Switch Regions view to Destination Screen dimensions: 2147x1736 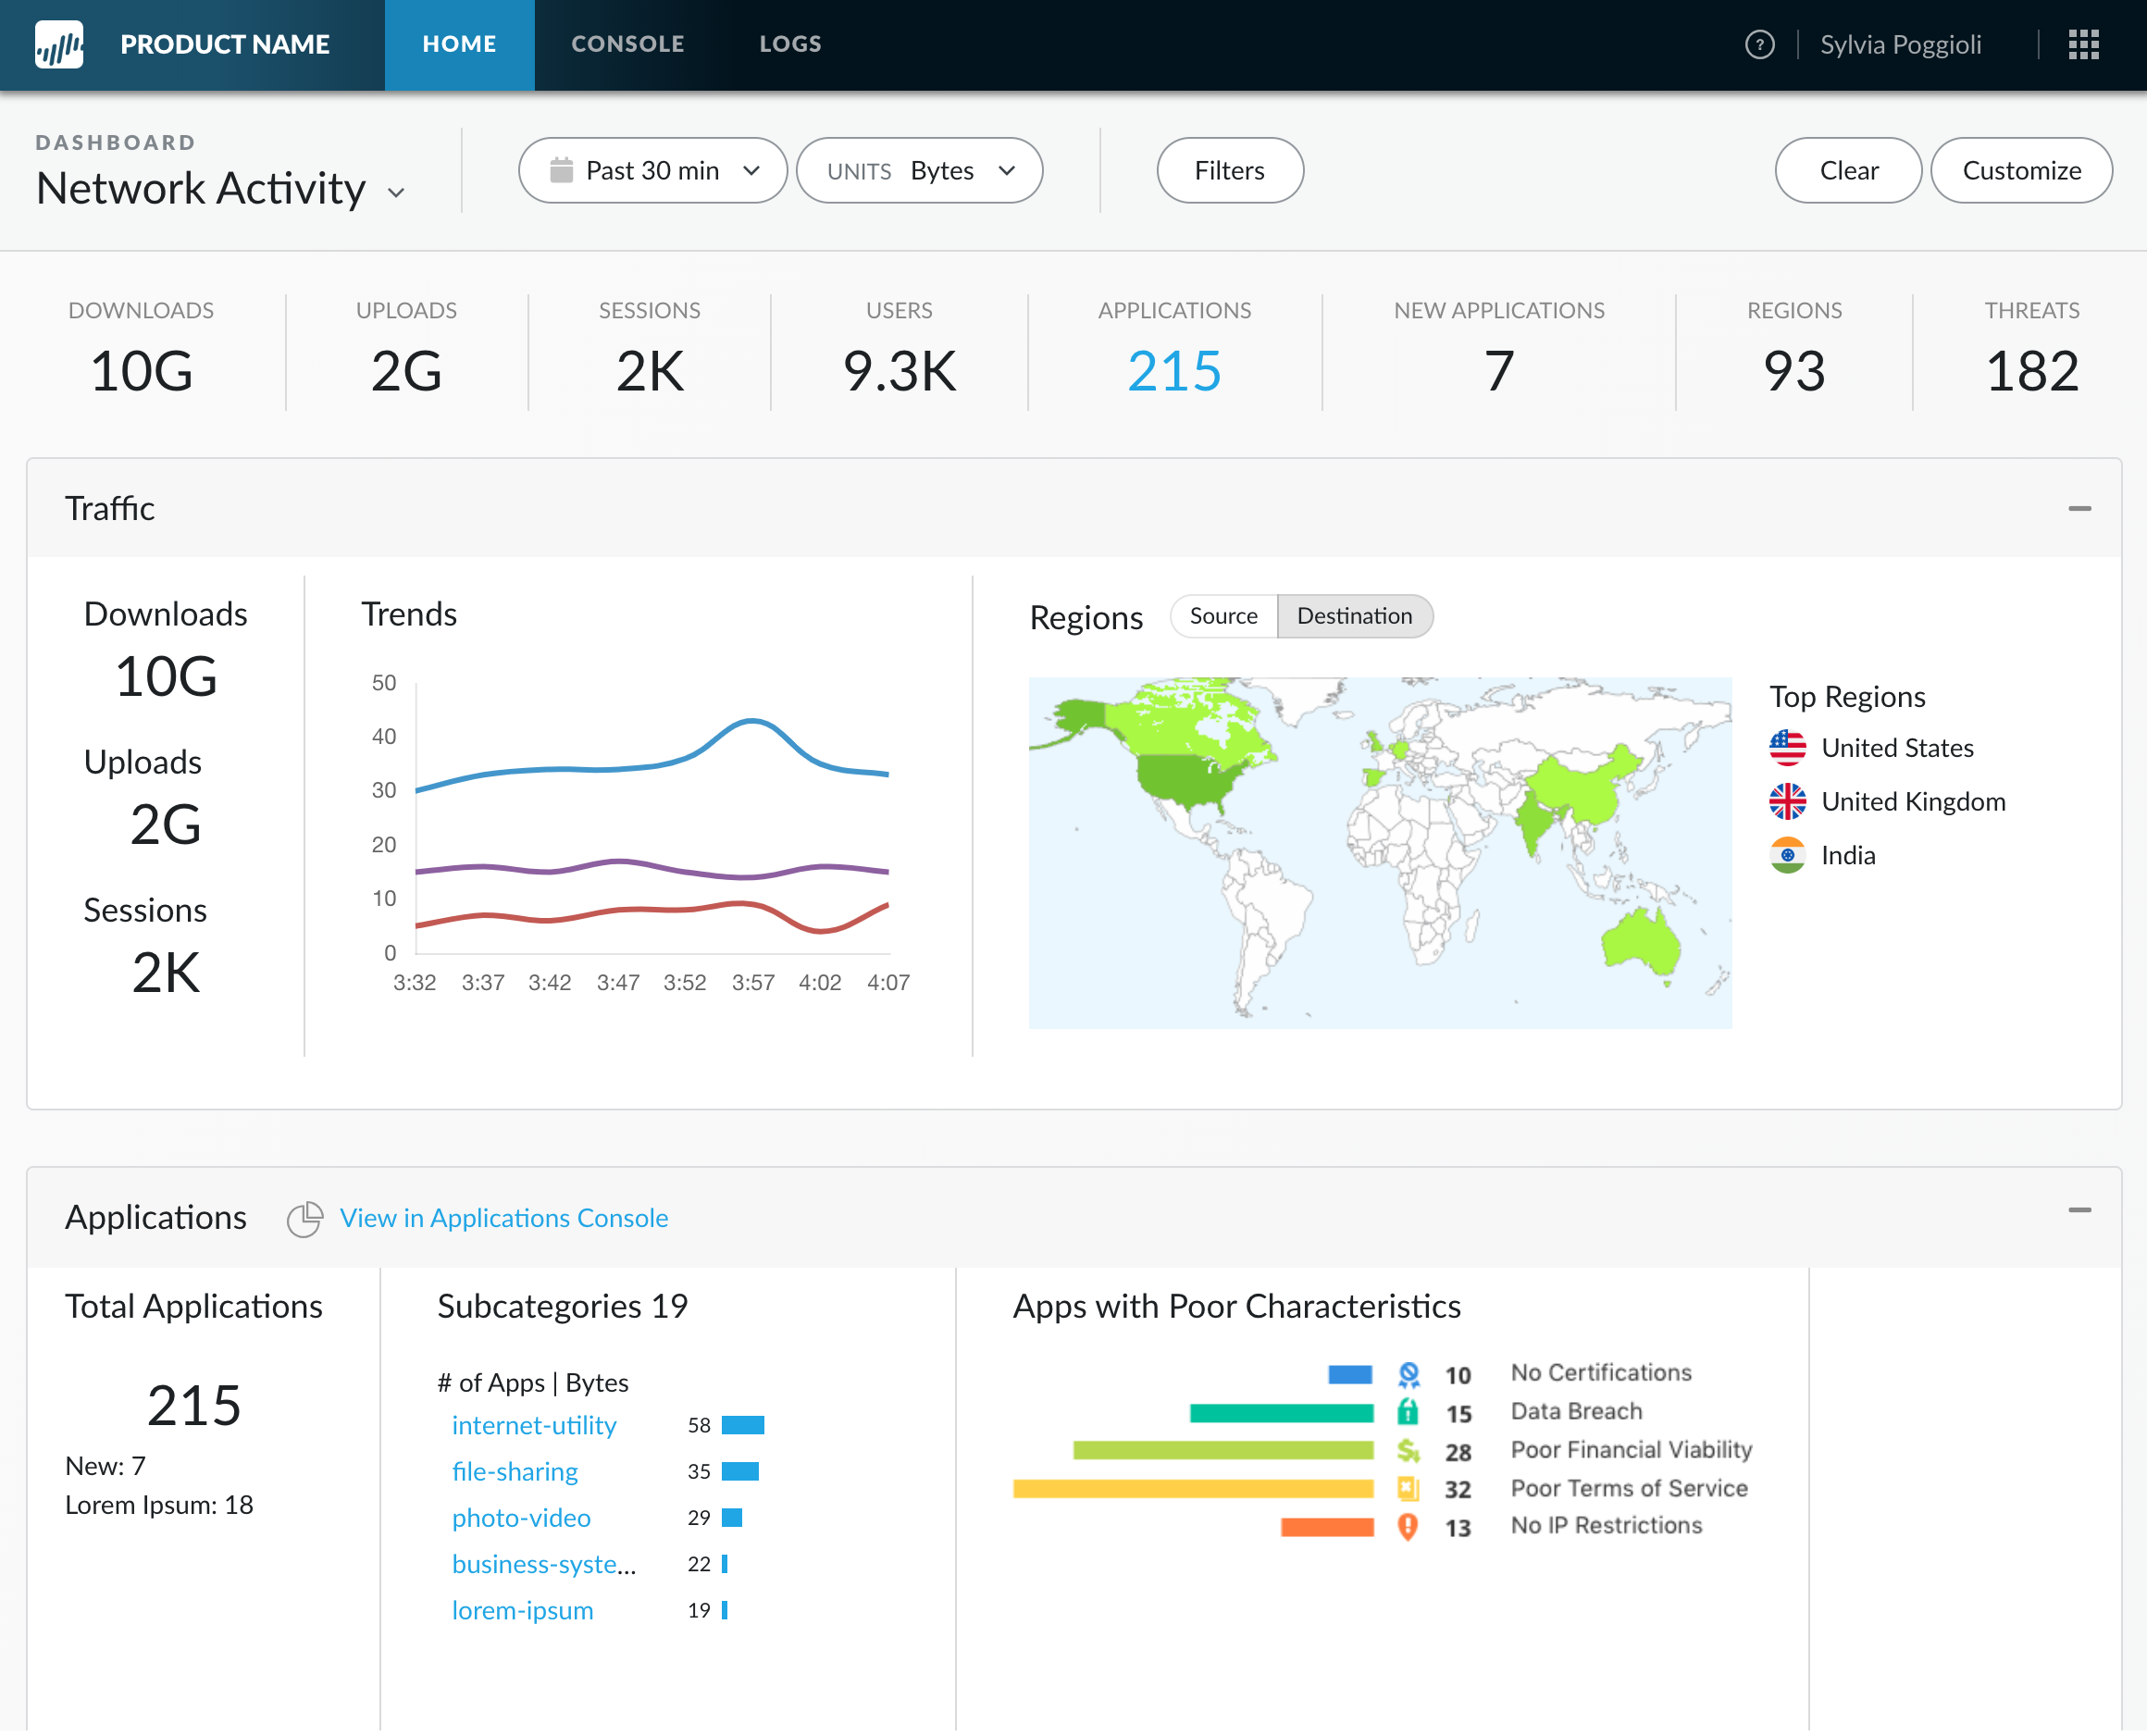pos(1354,616)
